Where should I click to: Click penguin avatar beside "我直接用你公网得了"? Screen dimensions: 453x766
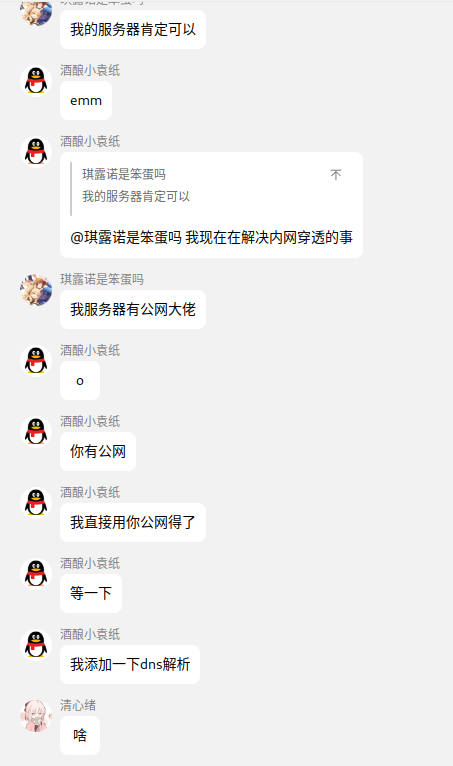[36, 503]
